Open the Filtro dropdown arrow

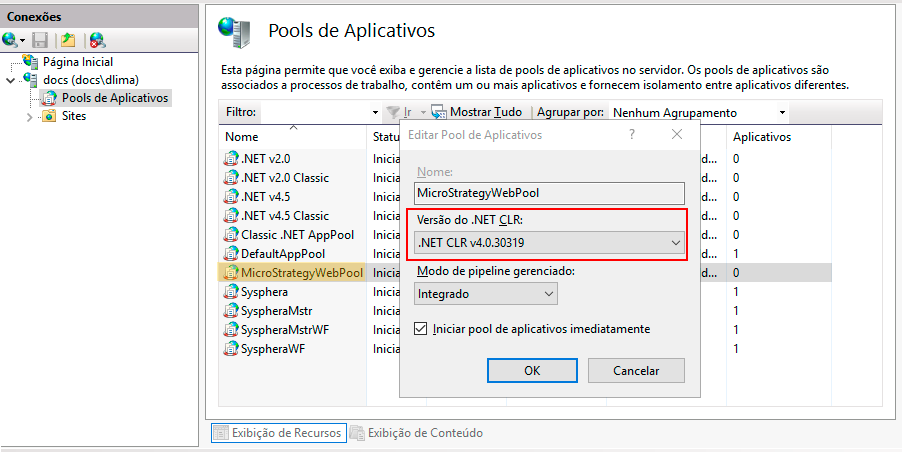376,113
